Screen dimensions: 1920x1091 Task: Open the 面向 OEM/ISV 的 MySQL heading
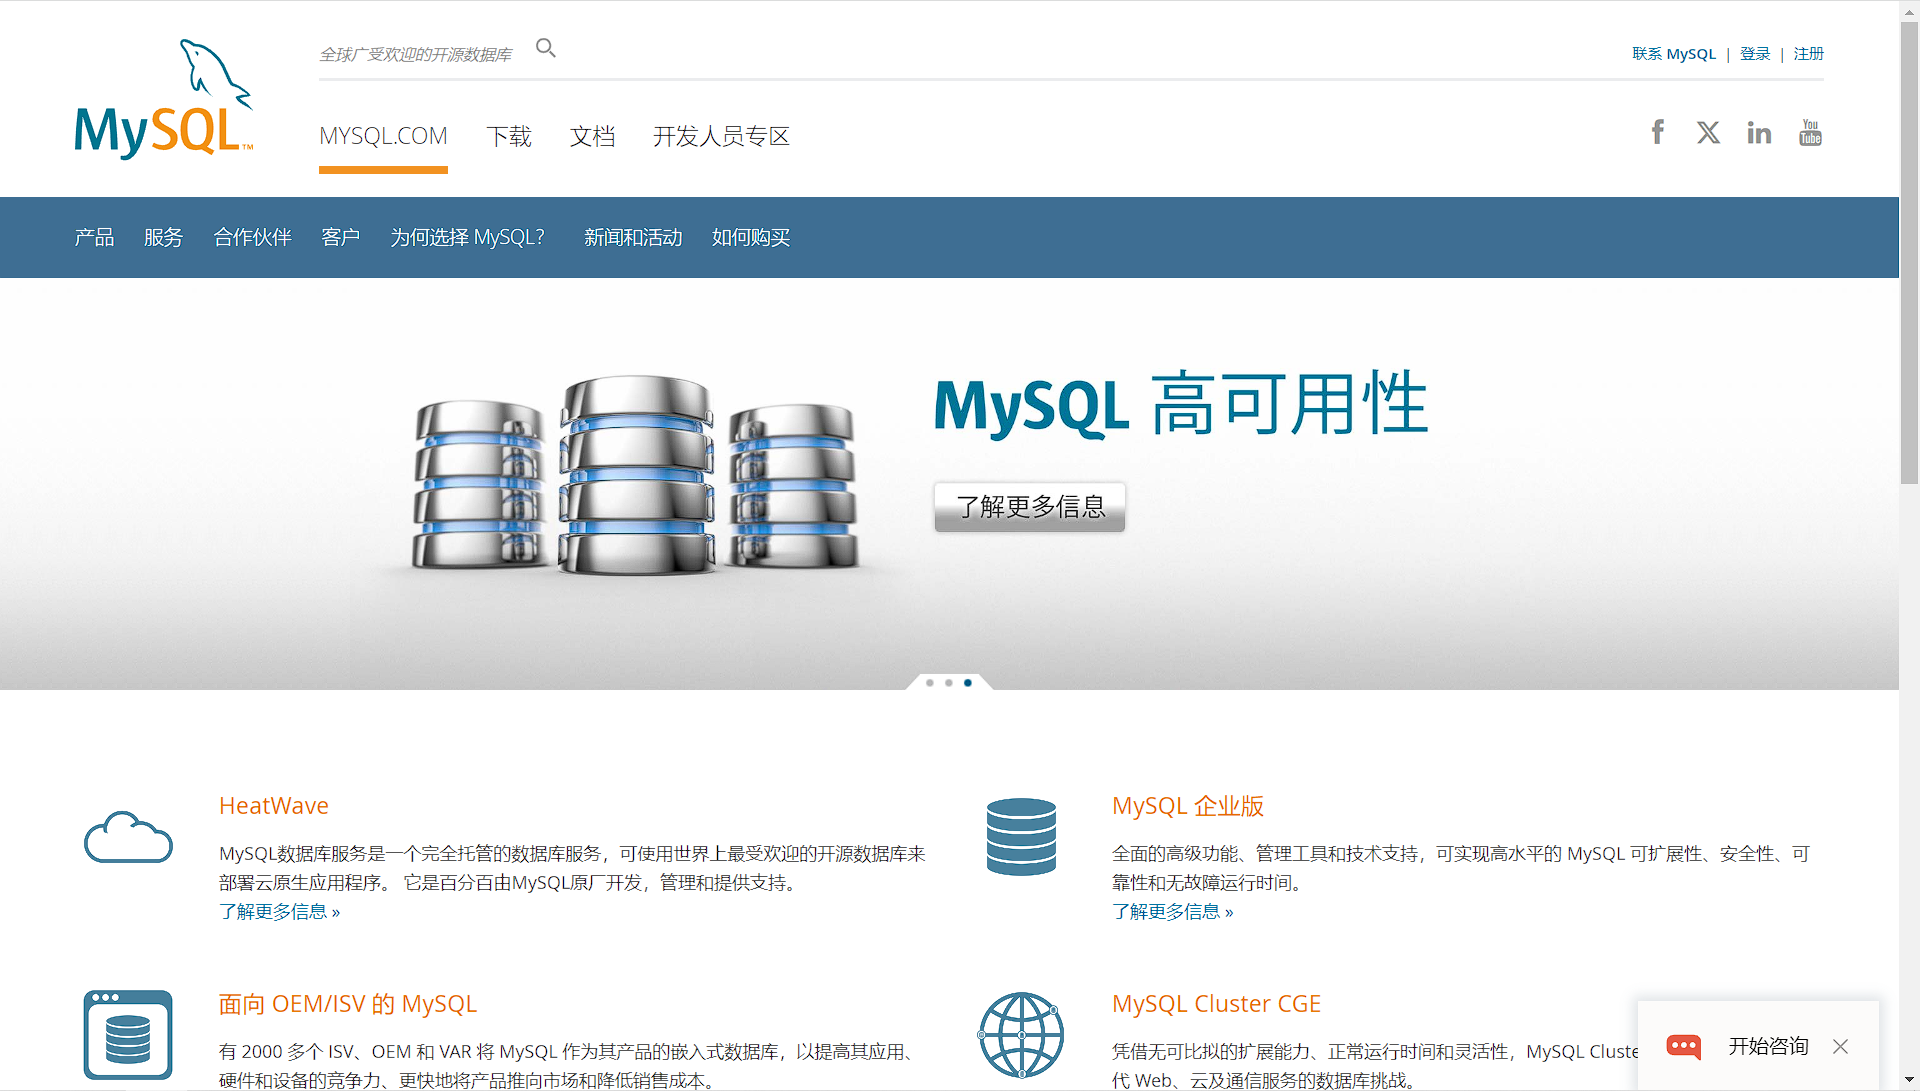tap(348, 1004)
